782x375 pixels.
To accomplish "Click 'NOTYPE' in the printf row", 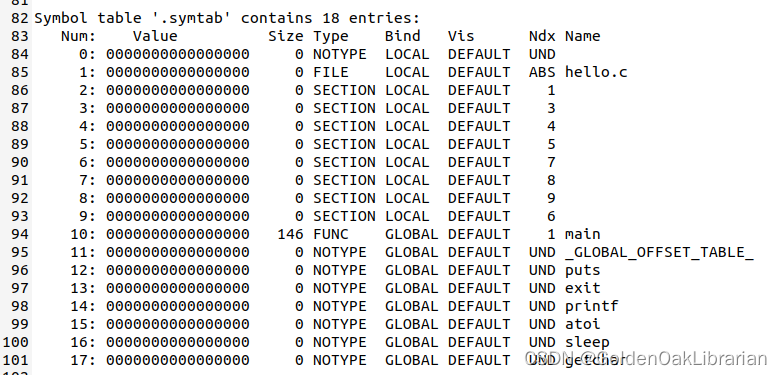I will (340, 306).
